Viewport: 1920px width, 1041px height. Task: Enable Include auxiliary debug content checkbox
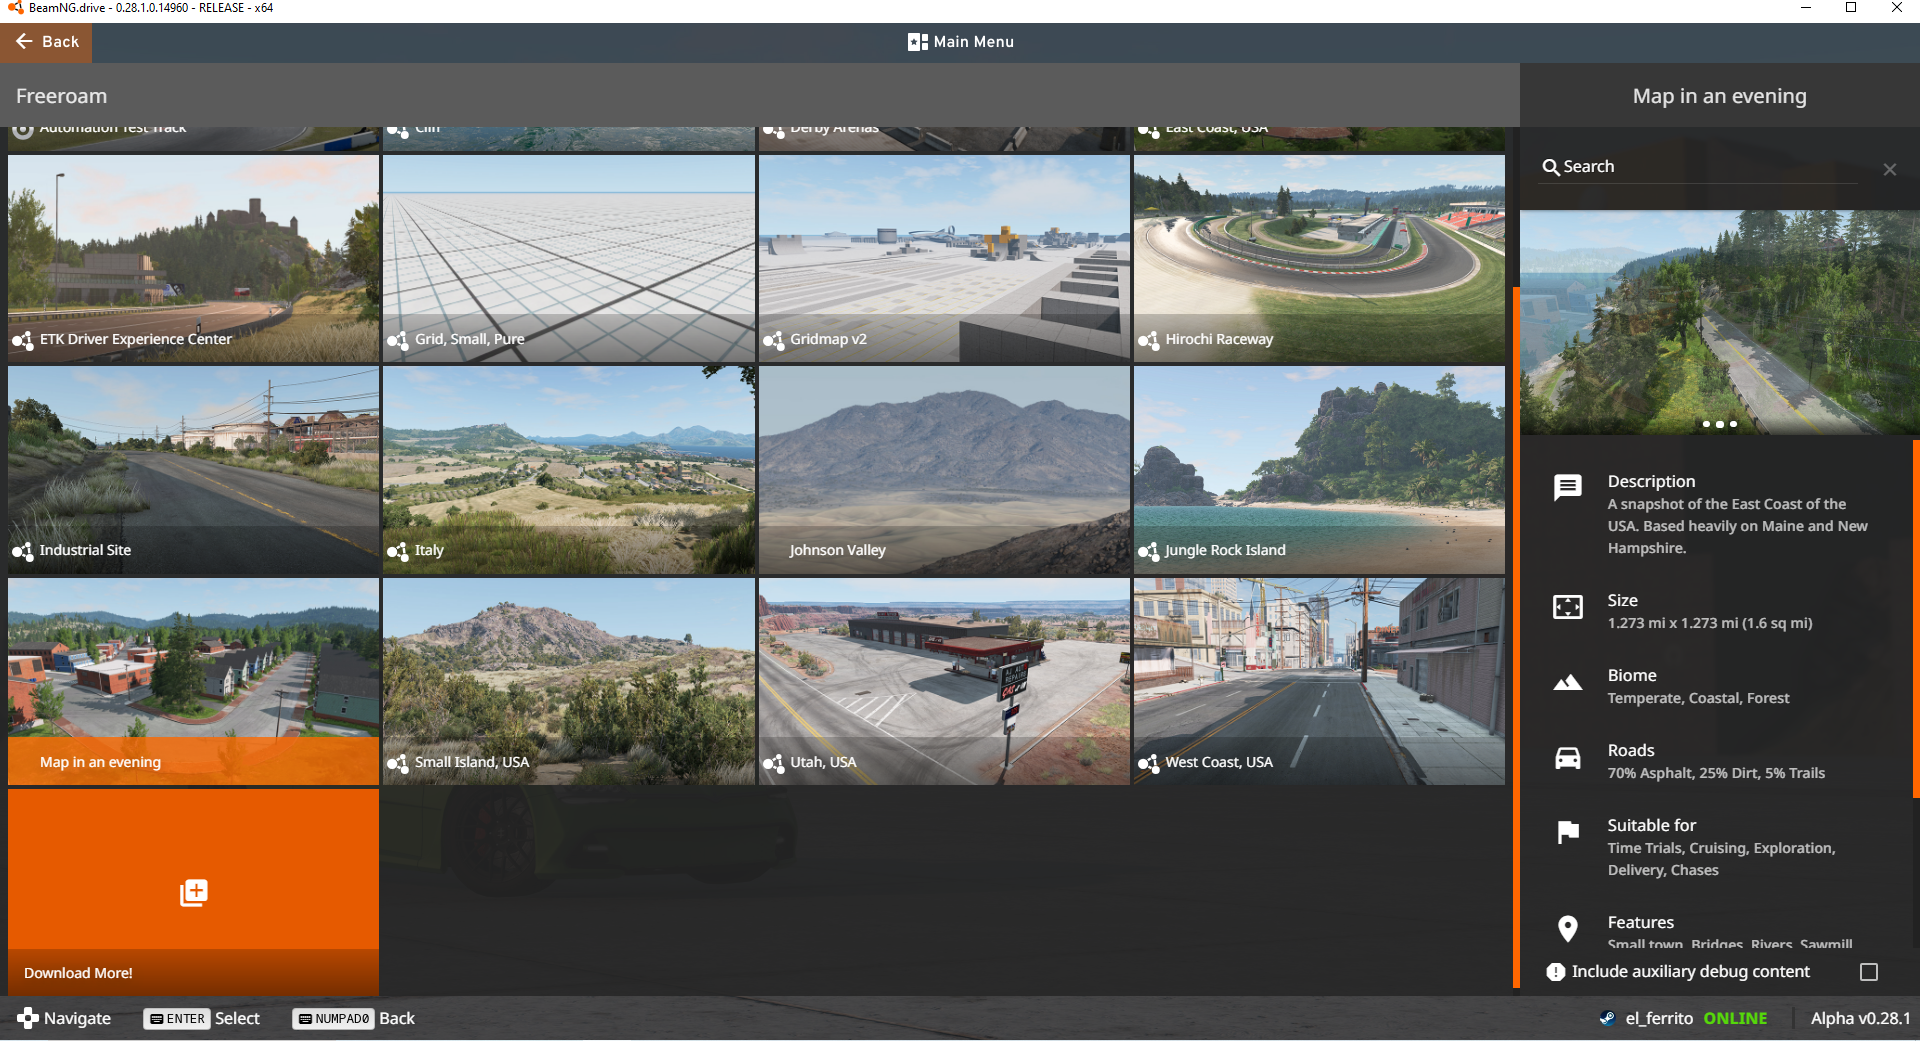pyautogui.click(x=1868, y=972)
